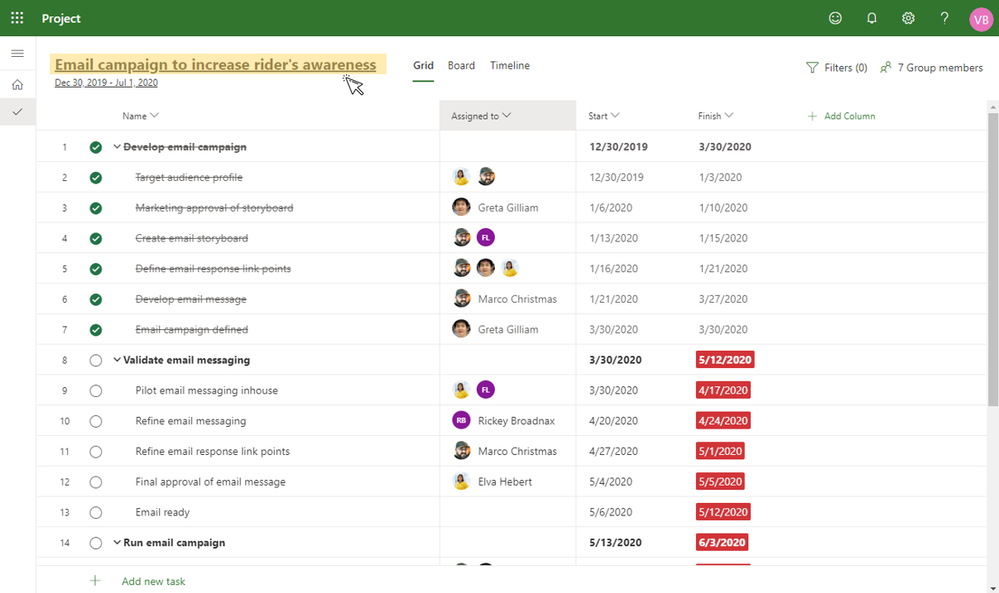The image size is (999, 593).
Task: Click the help question mark icon
Action: click(944, 18)
